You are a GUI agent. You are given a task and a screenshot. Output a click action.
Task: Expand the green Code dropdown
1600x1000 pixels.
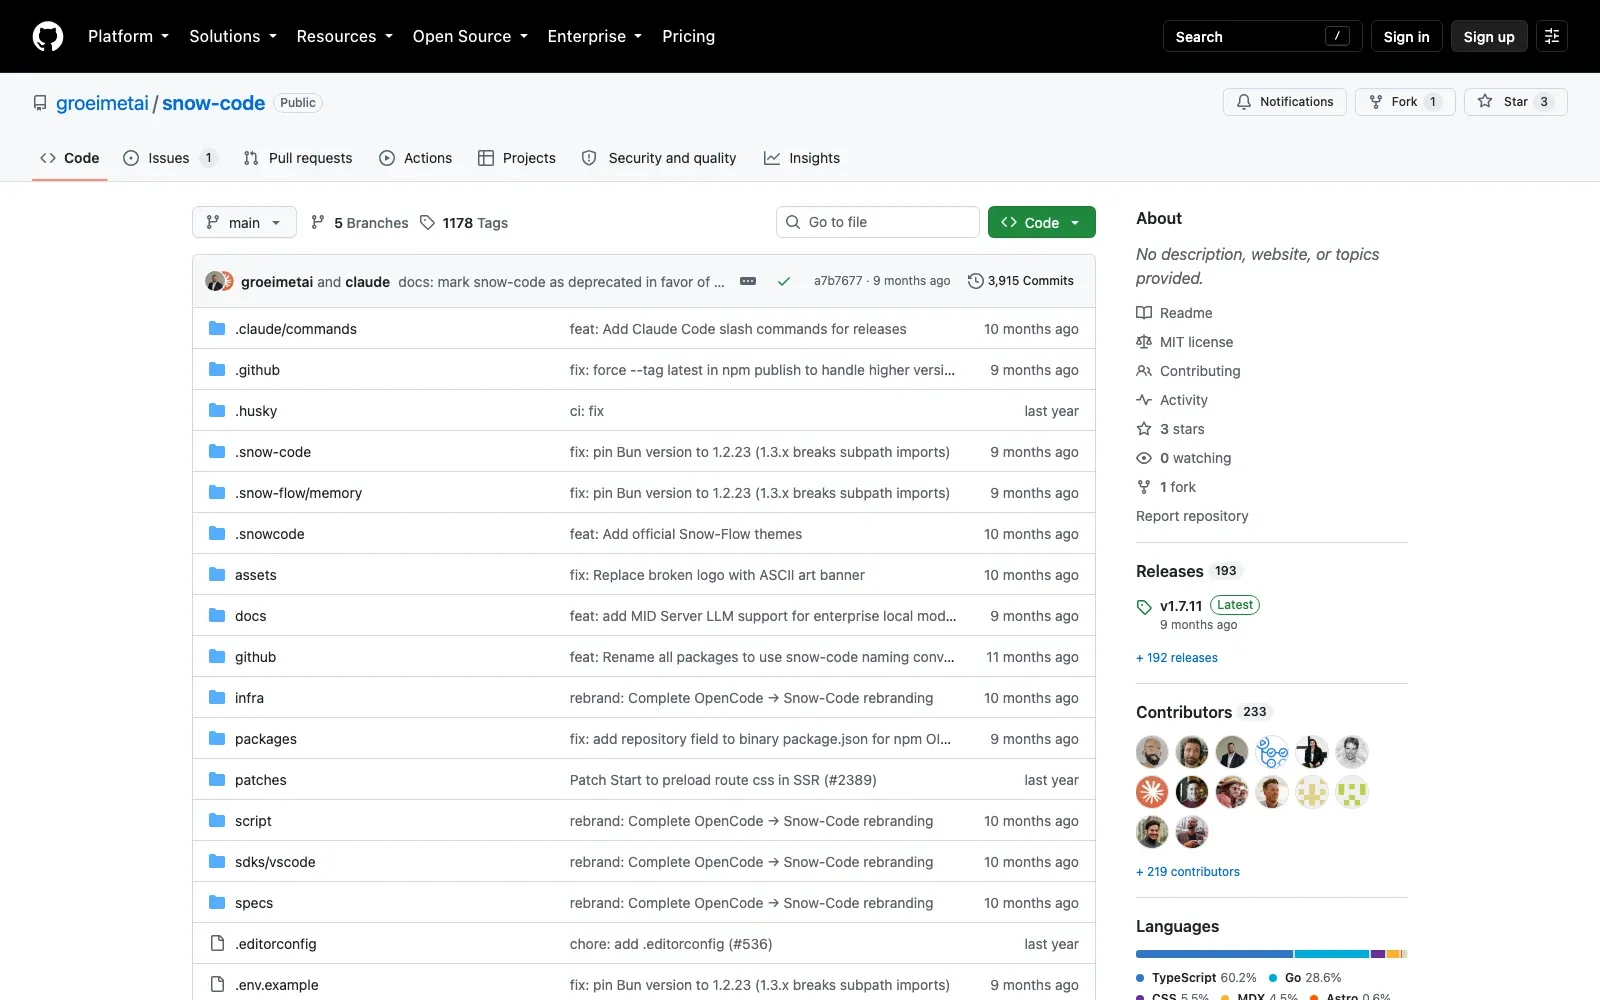[x=1041, y=222]
